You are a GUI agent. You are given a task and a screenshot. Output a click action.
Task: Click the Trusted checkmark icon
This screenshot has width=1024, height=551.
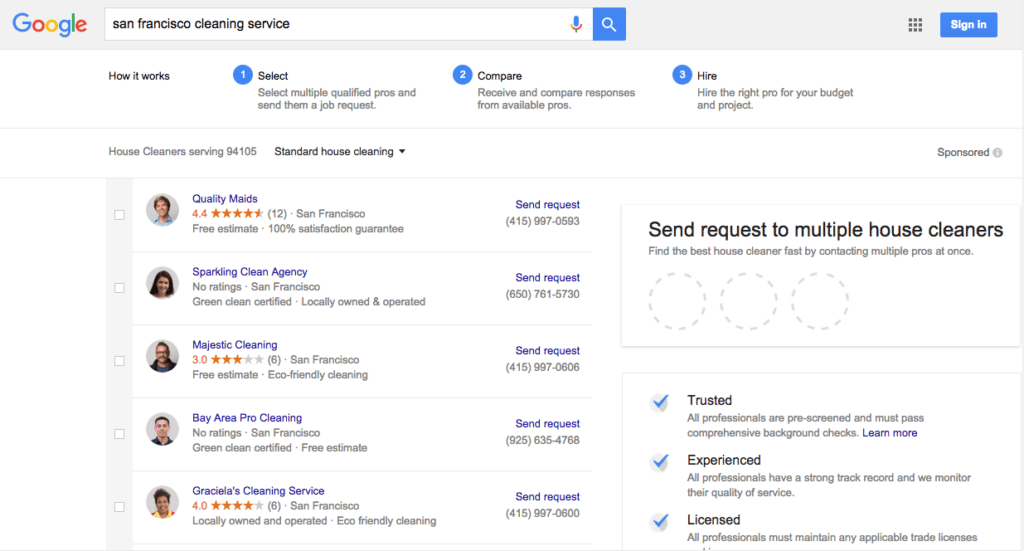coord(660,401)
